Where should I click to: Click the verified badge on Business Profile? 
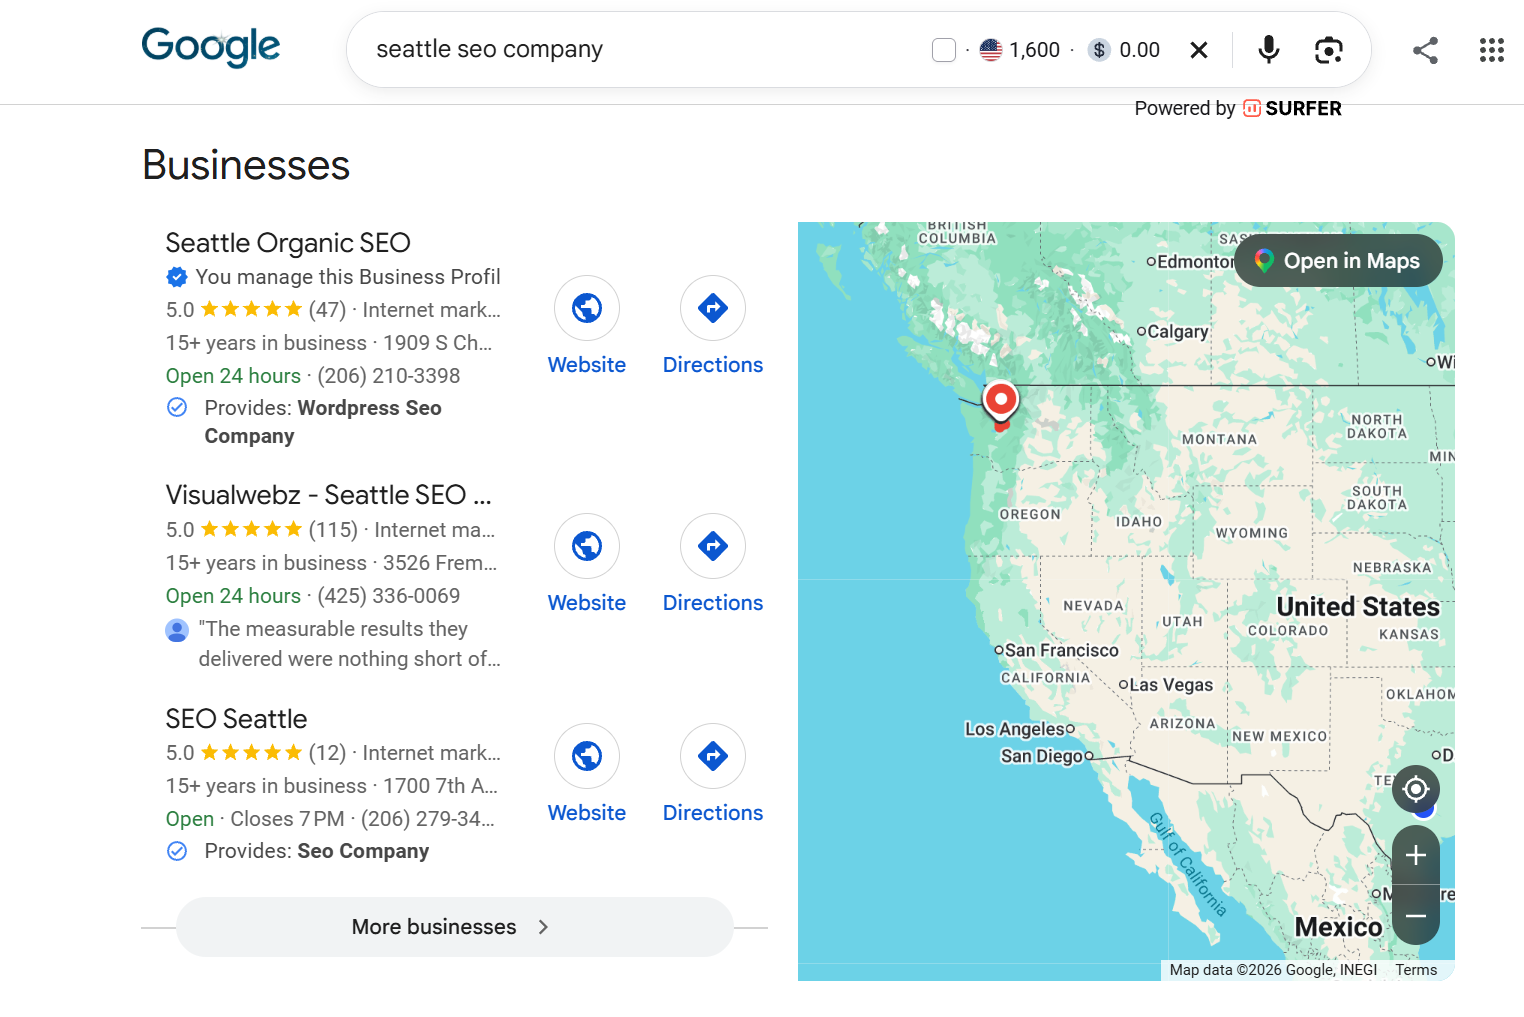177,277
